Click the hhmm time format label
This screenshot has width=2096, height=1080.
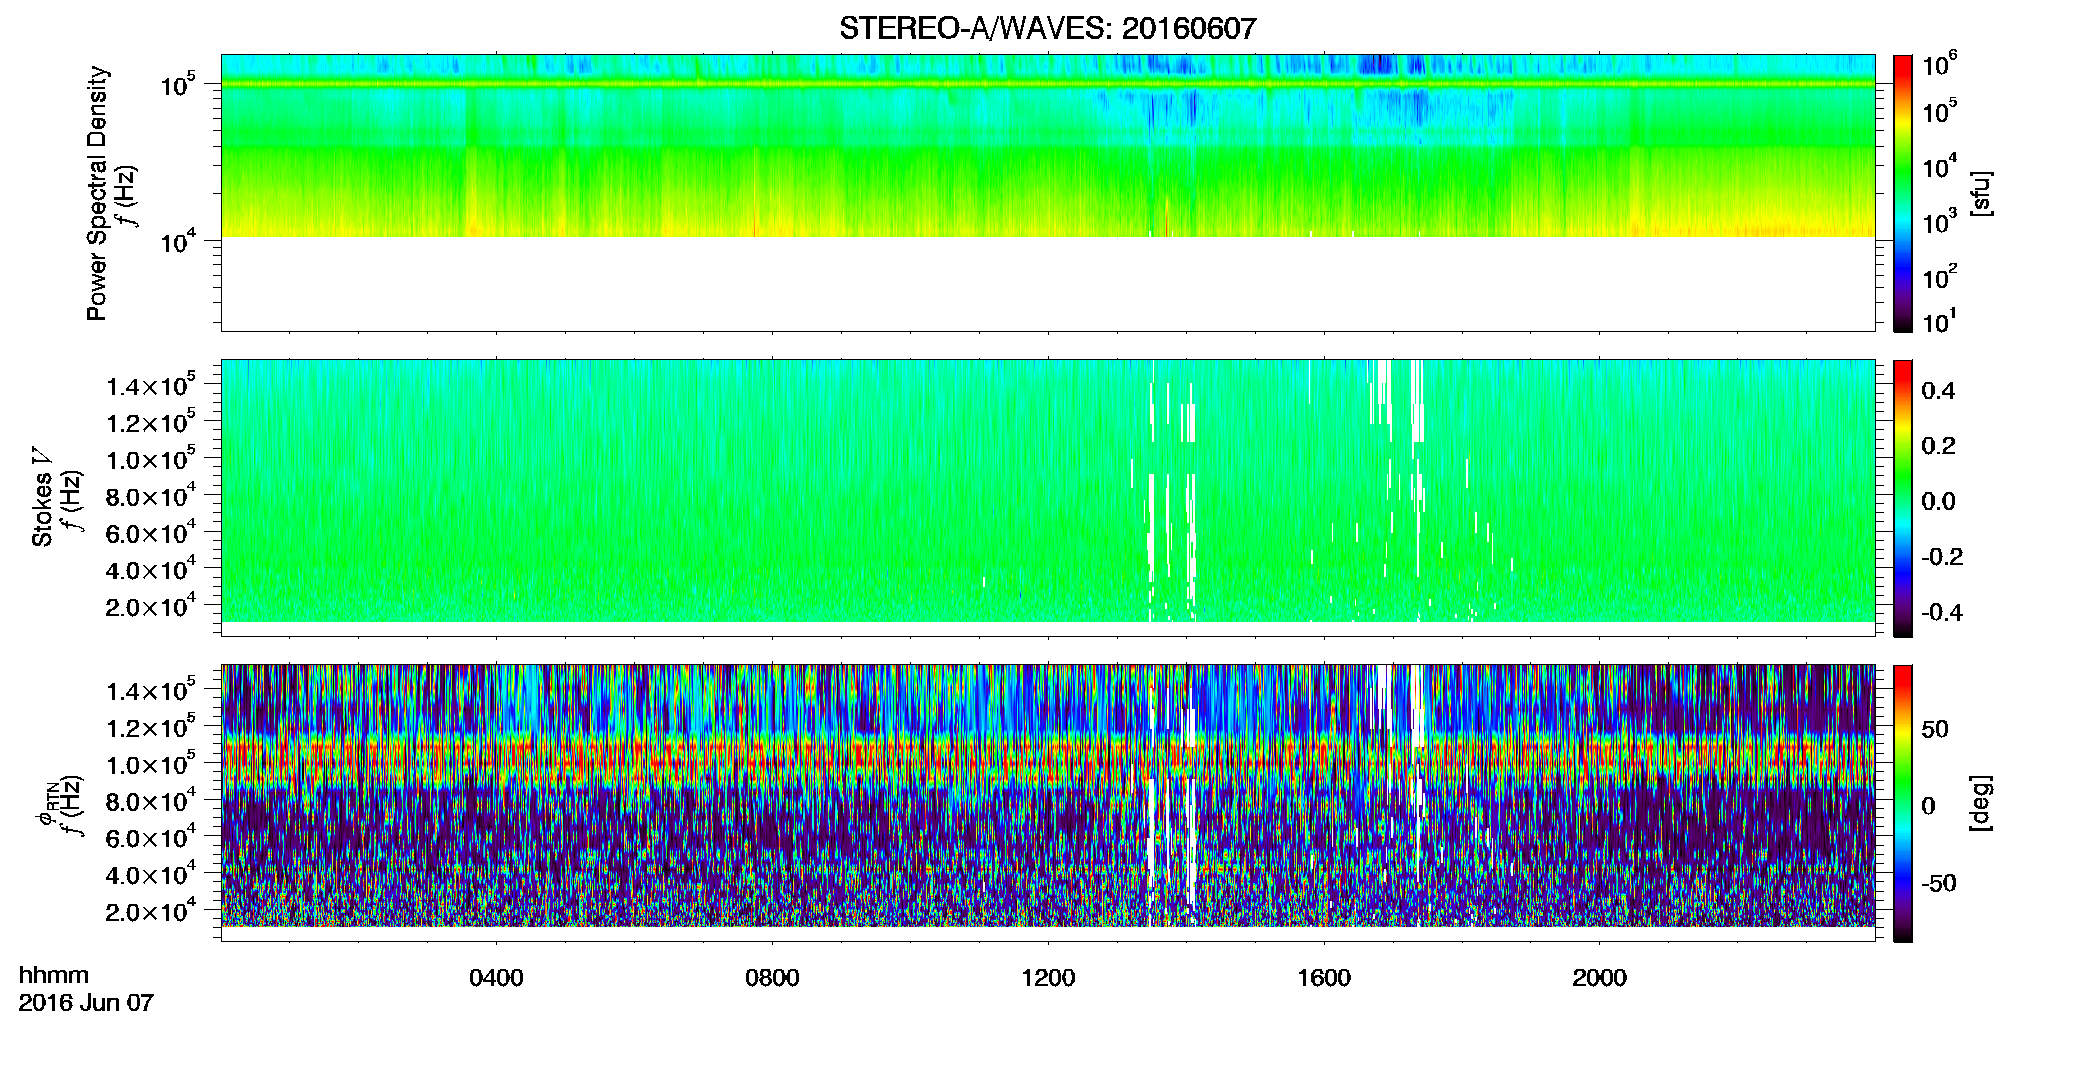click(54, 976)
